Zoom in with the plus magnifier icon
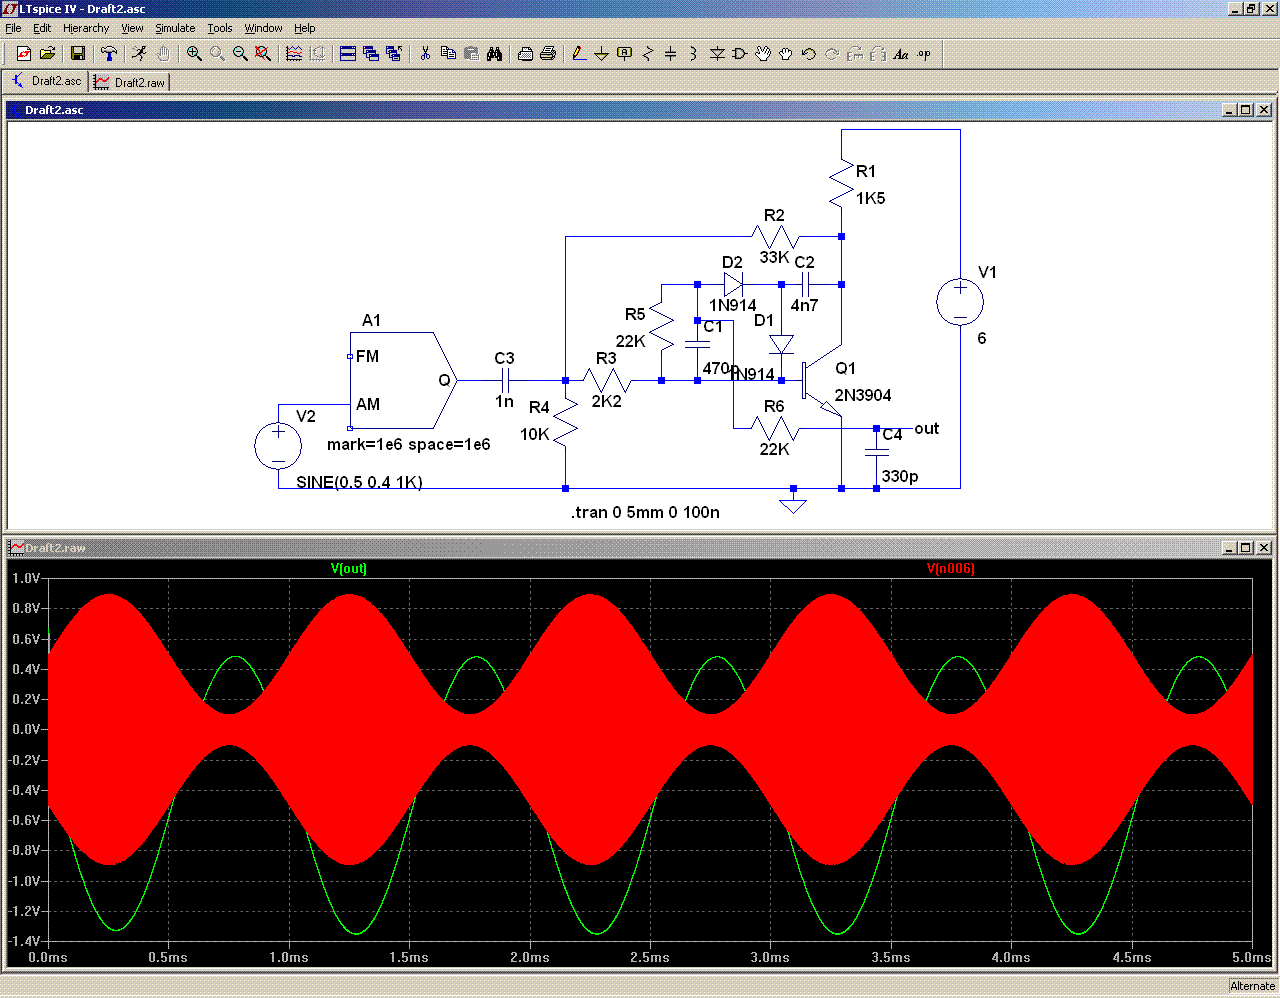 coord(194,54)
